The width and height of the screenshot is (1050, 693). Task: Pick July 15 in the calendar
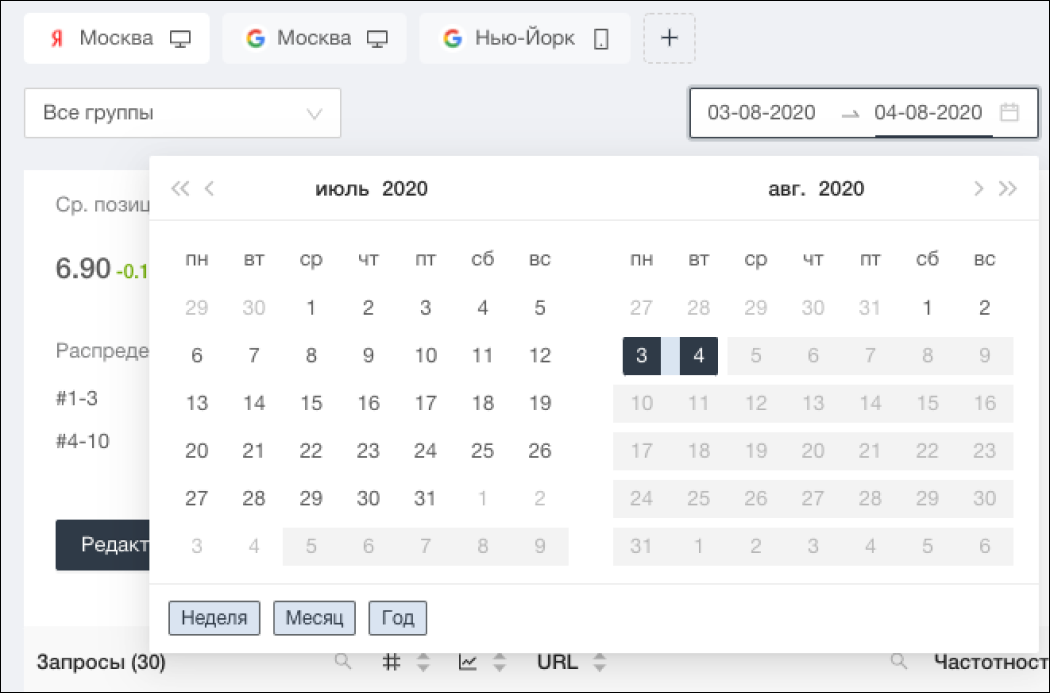(x=311, y=404)
